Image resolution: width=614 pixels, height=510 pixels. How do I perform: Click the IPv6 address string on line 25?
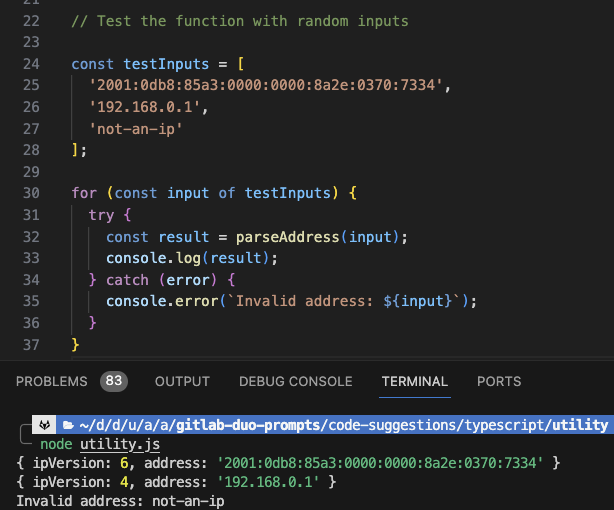[x=266, y=85]
